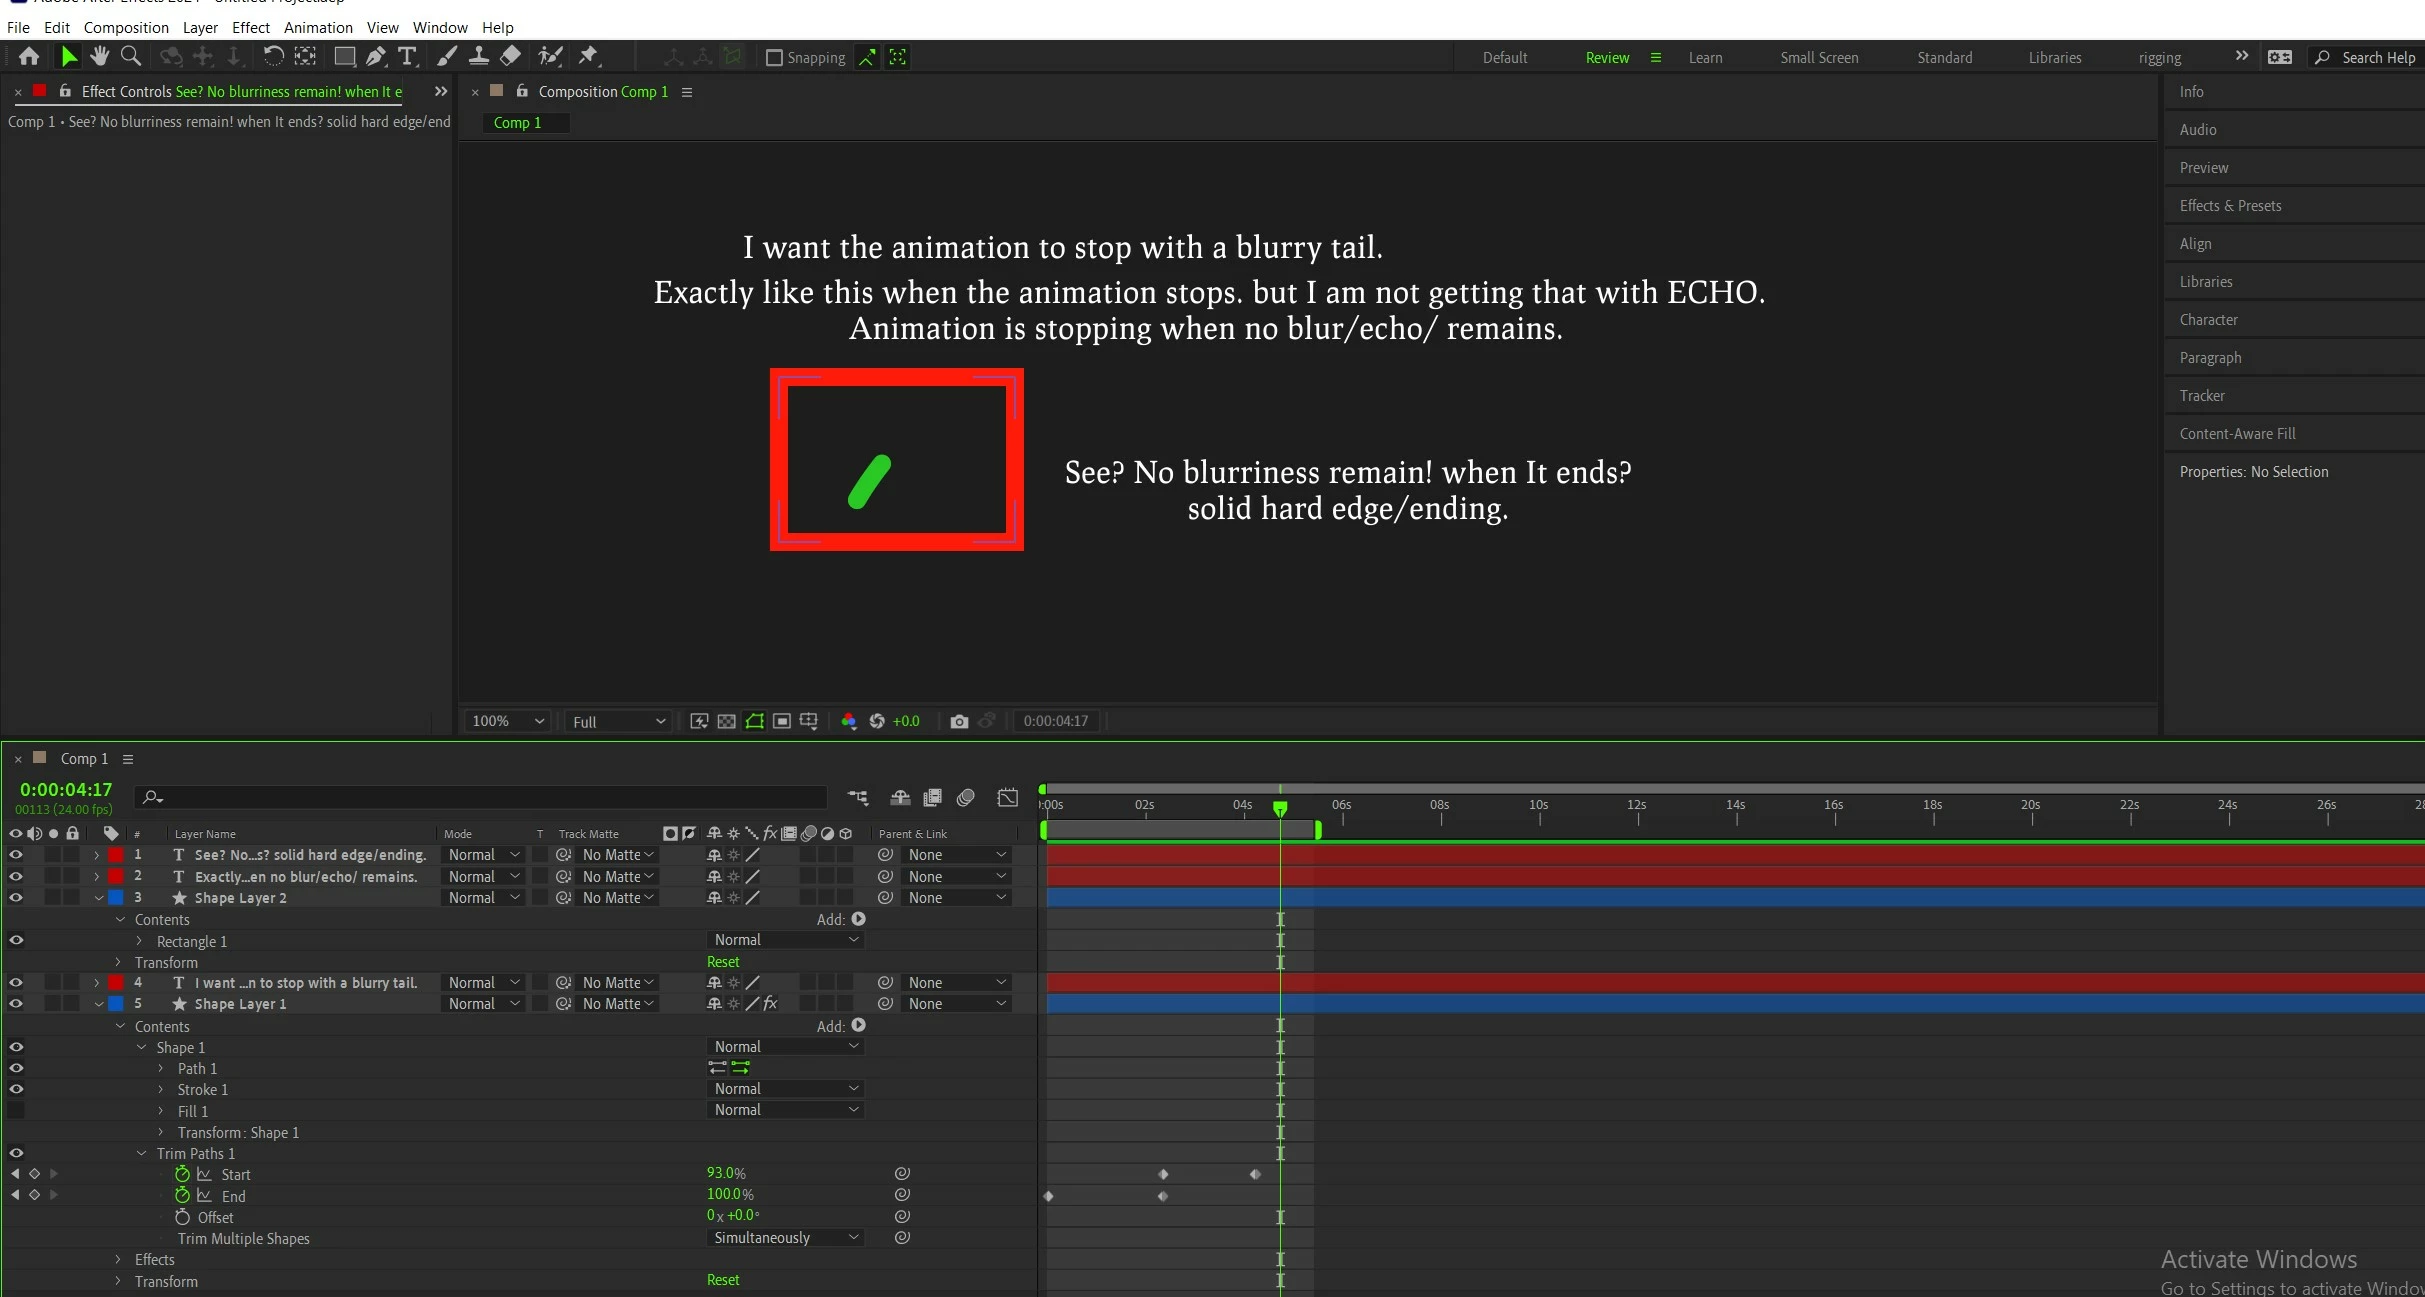Toggle Start property stopwatch
Image resolution: width=2425 pixels, height=1297 pixels.
coord(182,1174)
